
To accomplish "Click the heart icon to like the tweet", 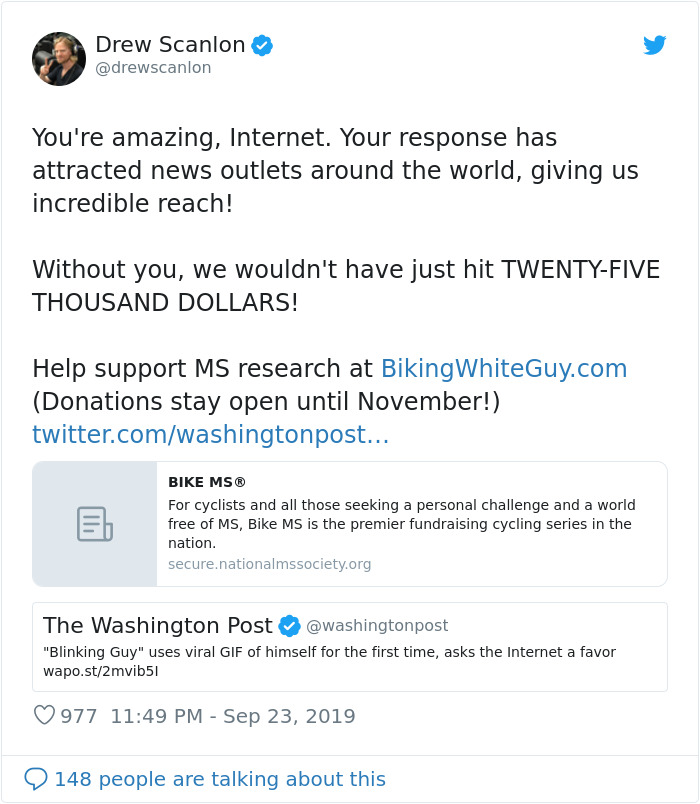I will click(x=45, y=715).
